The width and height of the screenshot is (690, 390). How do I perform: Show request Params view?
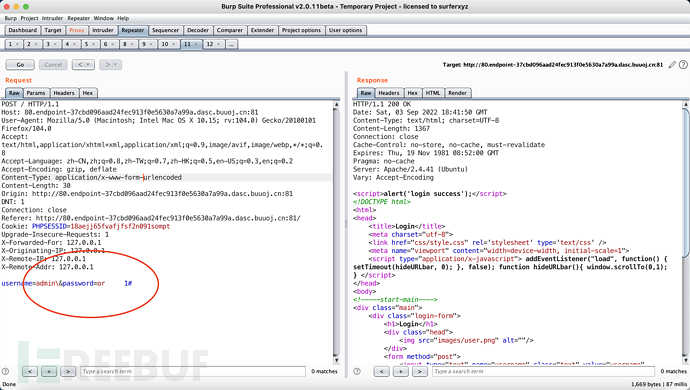tap(36, 93)
